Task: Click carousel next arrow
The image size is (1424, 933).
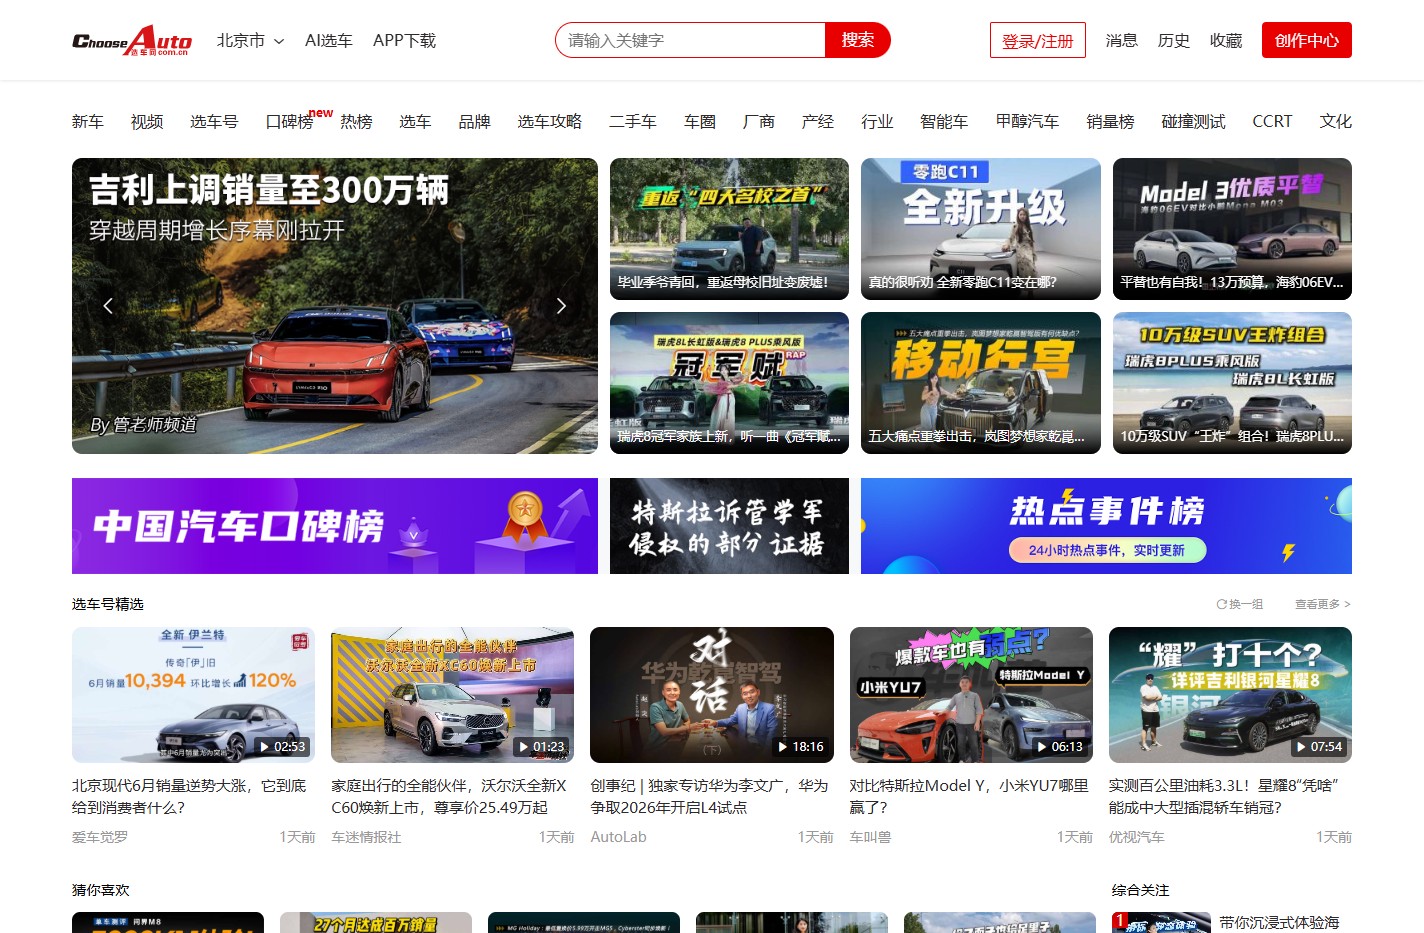Action: pyautogui.click(x=561, y=306)
